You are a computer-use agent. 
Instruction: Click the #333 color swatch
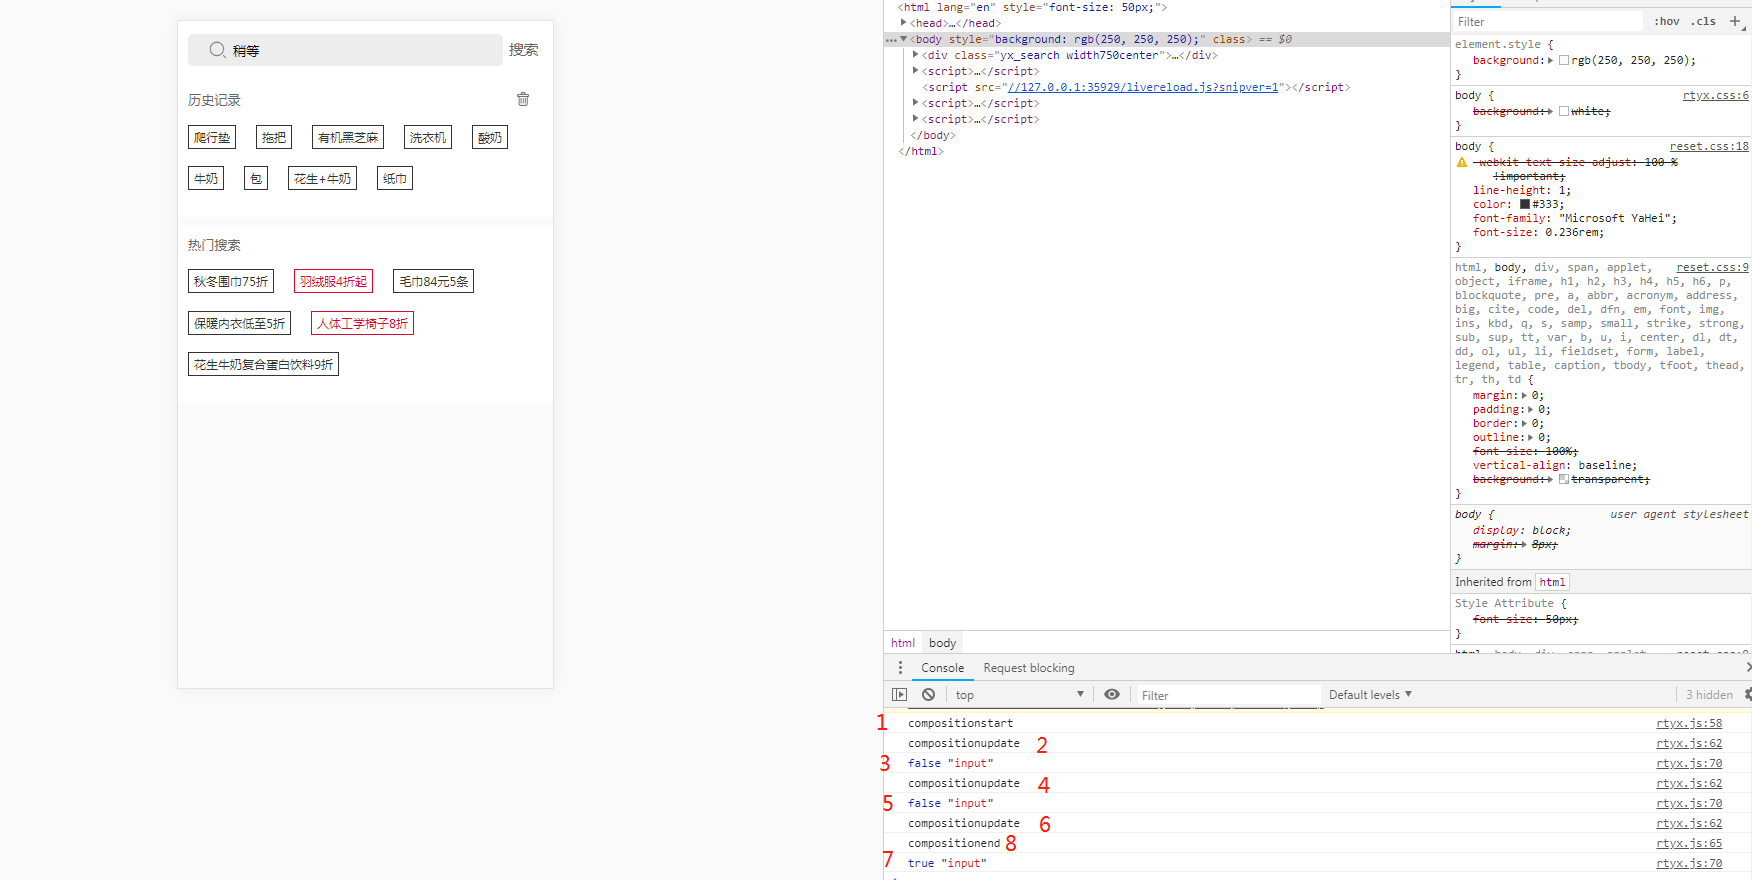click(1525, 204)
